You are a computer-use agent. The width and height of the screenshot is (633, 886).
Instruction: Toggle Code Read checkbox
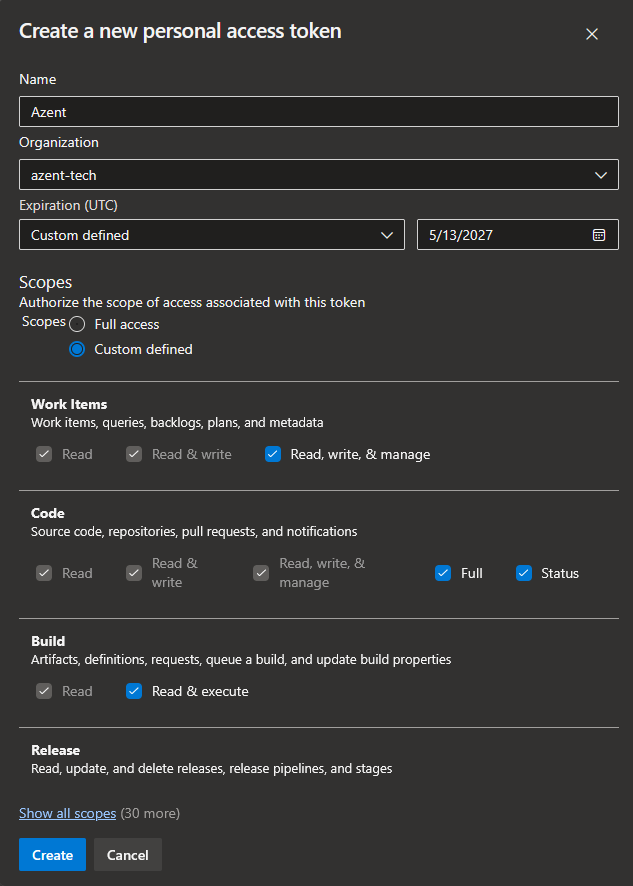pyautogui.click(x=44, y=573)
